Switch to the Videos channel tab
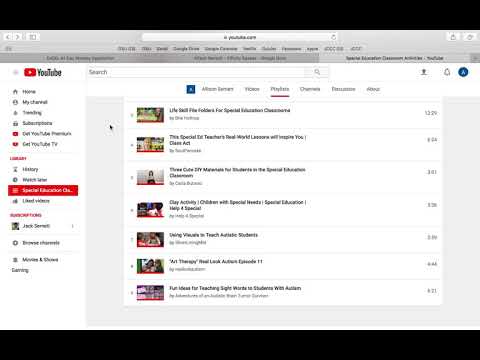 click(252, 89)
